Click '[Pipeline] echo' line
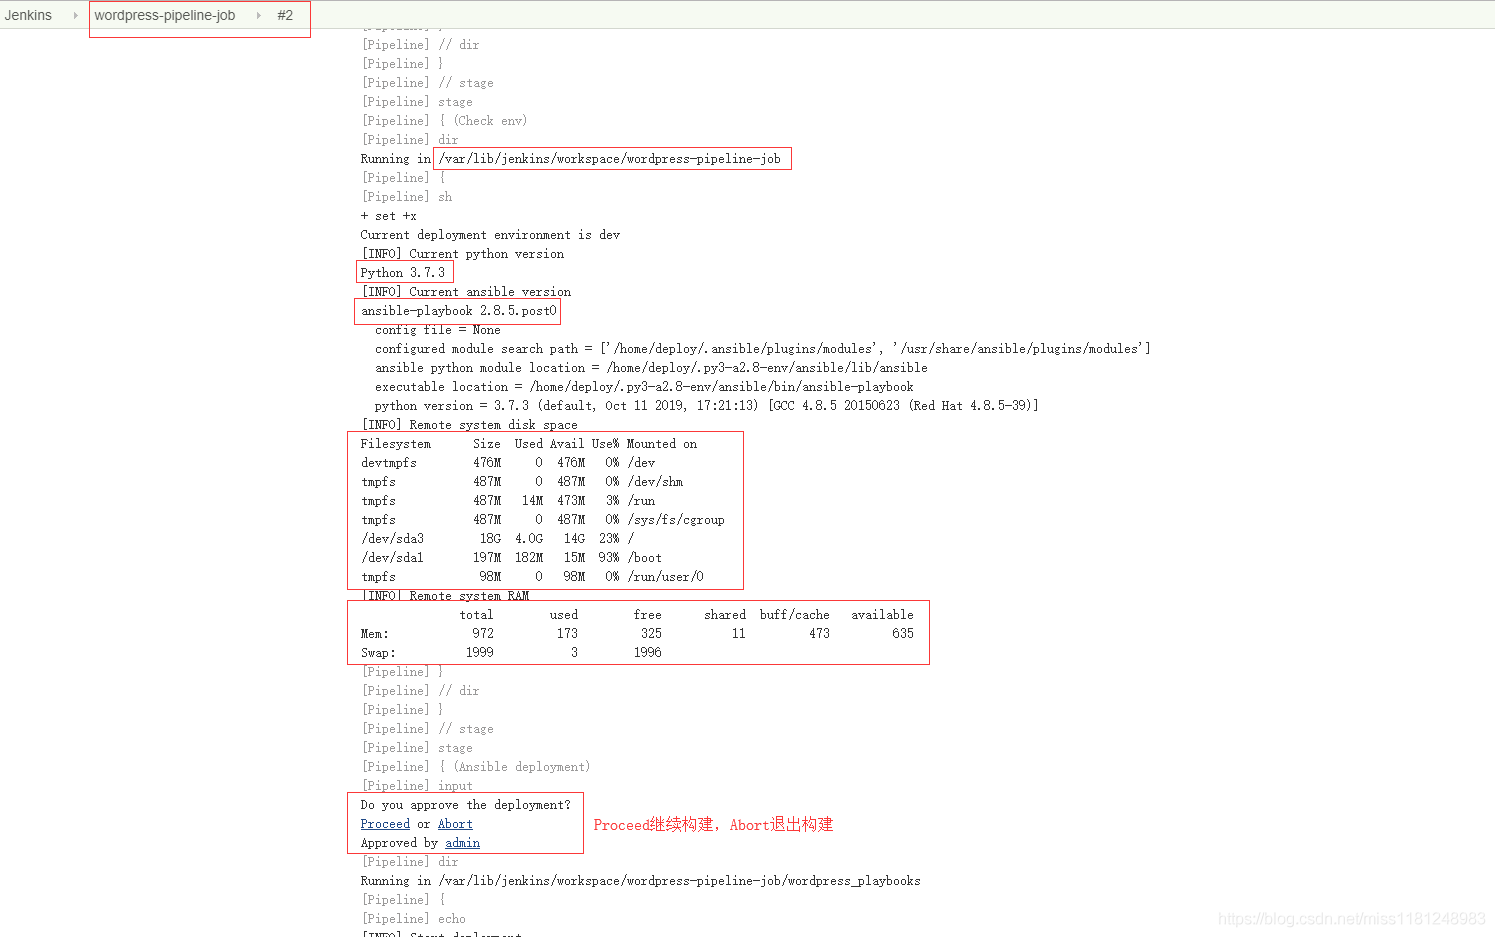The height and width of the screenshot is (937, 1495). pos(414,919)
